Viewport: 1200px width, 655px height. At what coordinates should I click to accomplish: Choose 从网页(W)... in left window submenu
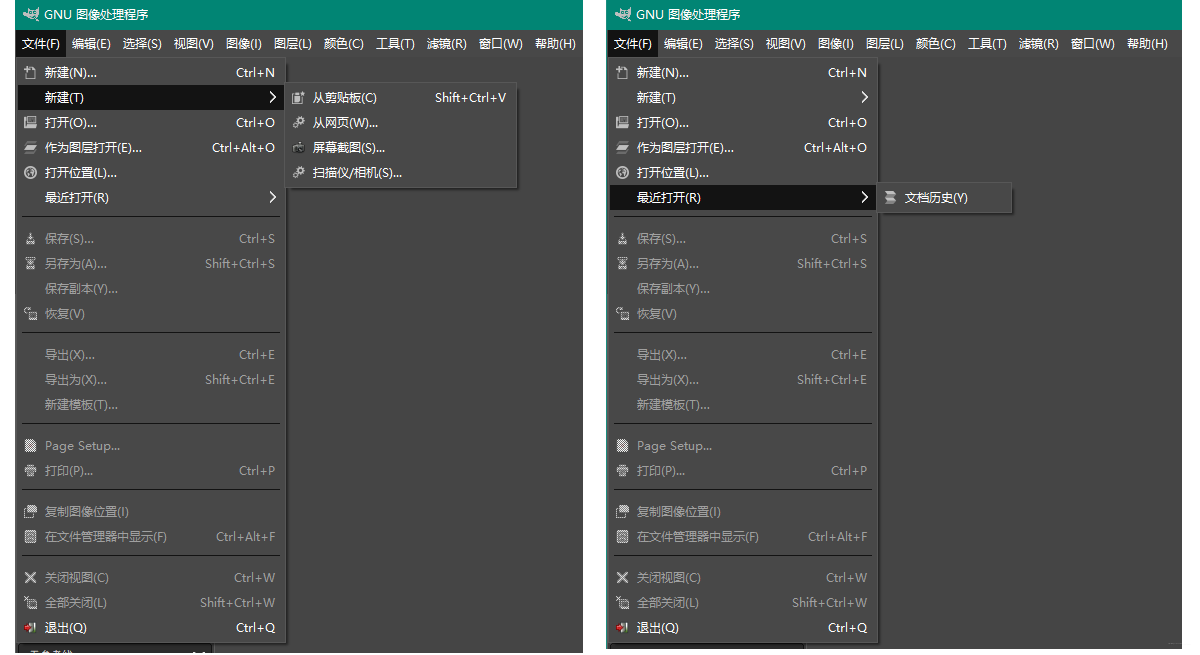tap(401, 122)
